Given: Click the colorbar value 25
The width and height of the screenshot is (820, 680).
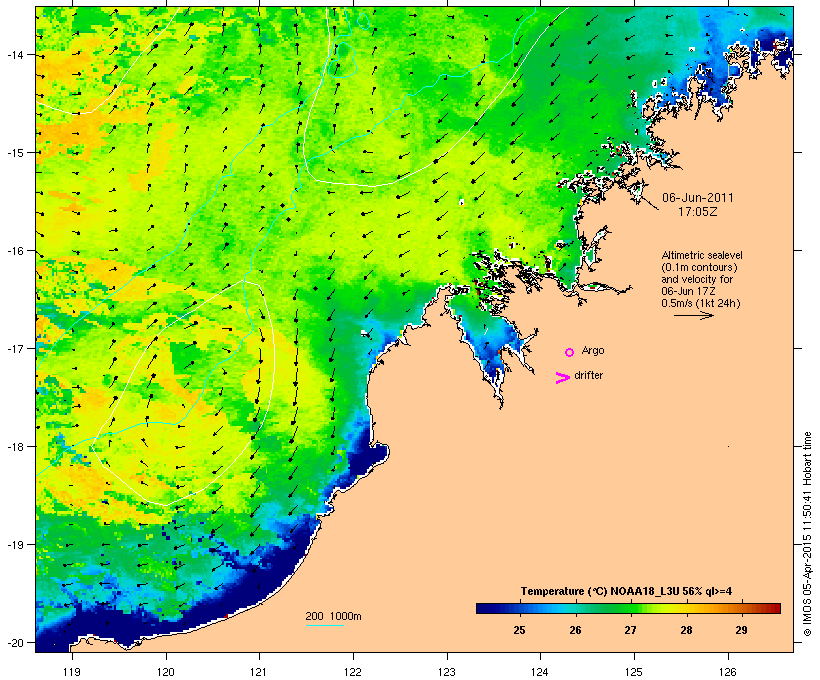Looking at the screenshot, I should pyautogui.click(x=519, y=630).
